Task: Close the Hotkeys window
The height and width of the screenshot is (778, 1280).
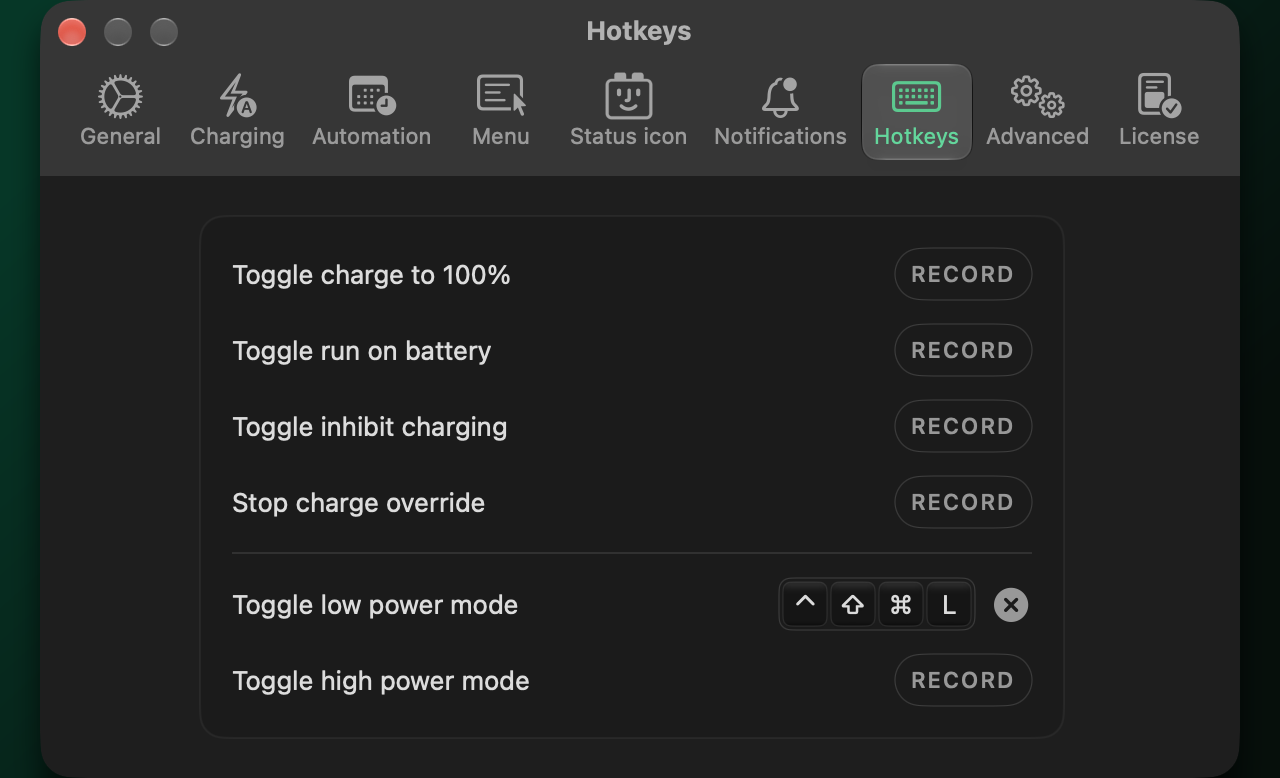Action: pos(72,32)
